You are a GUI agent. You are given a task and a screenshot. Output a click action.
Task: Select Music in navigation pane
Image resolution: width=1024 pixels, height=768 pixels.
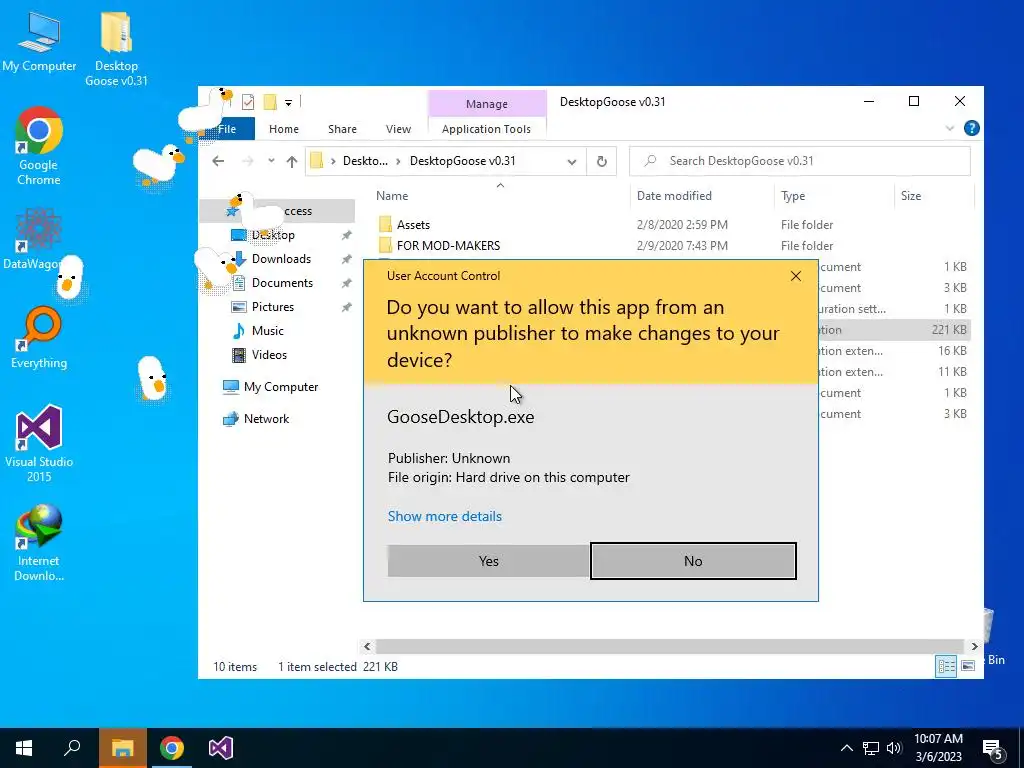[268, 331]
